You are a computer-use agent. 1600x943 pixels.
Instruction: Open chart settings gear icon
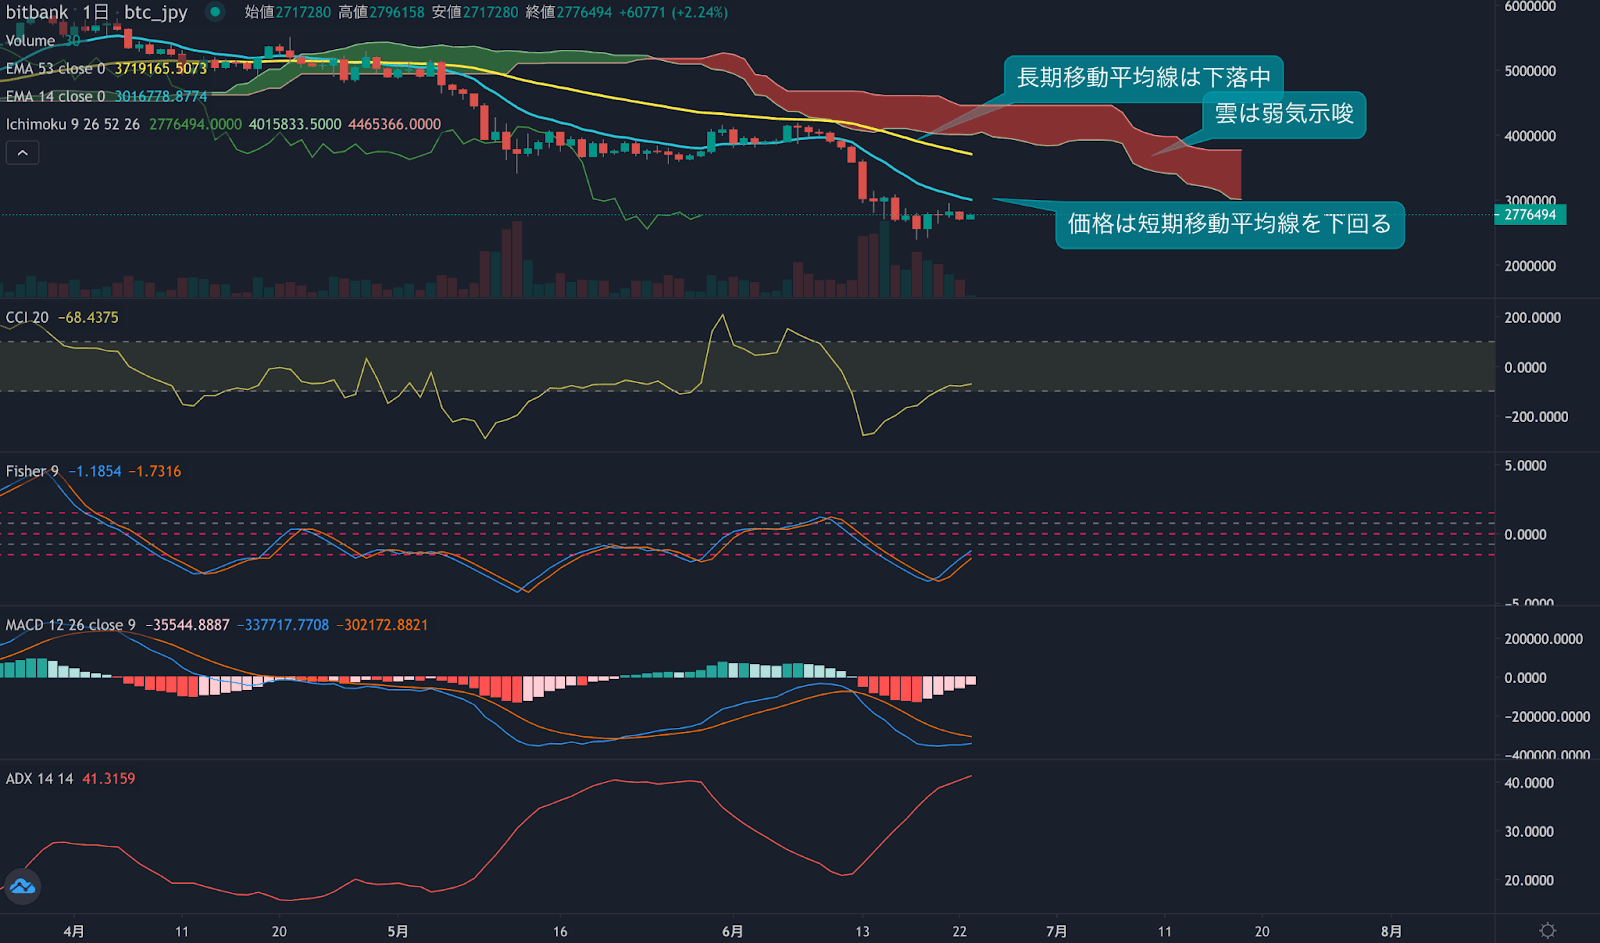pos(1547,931)
